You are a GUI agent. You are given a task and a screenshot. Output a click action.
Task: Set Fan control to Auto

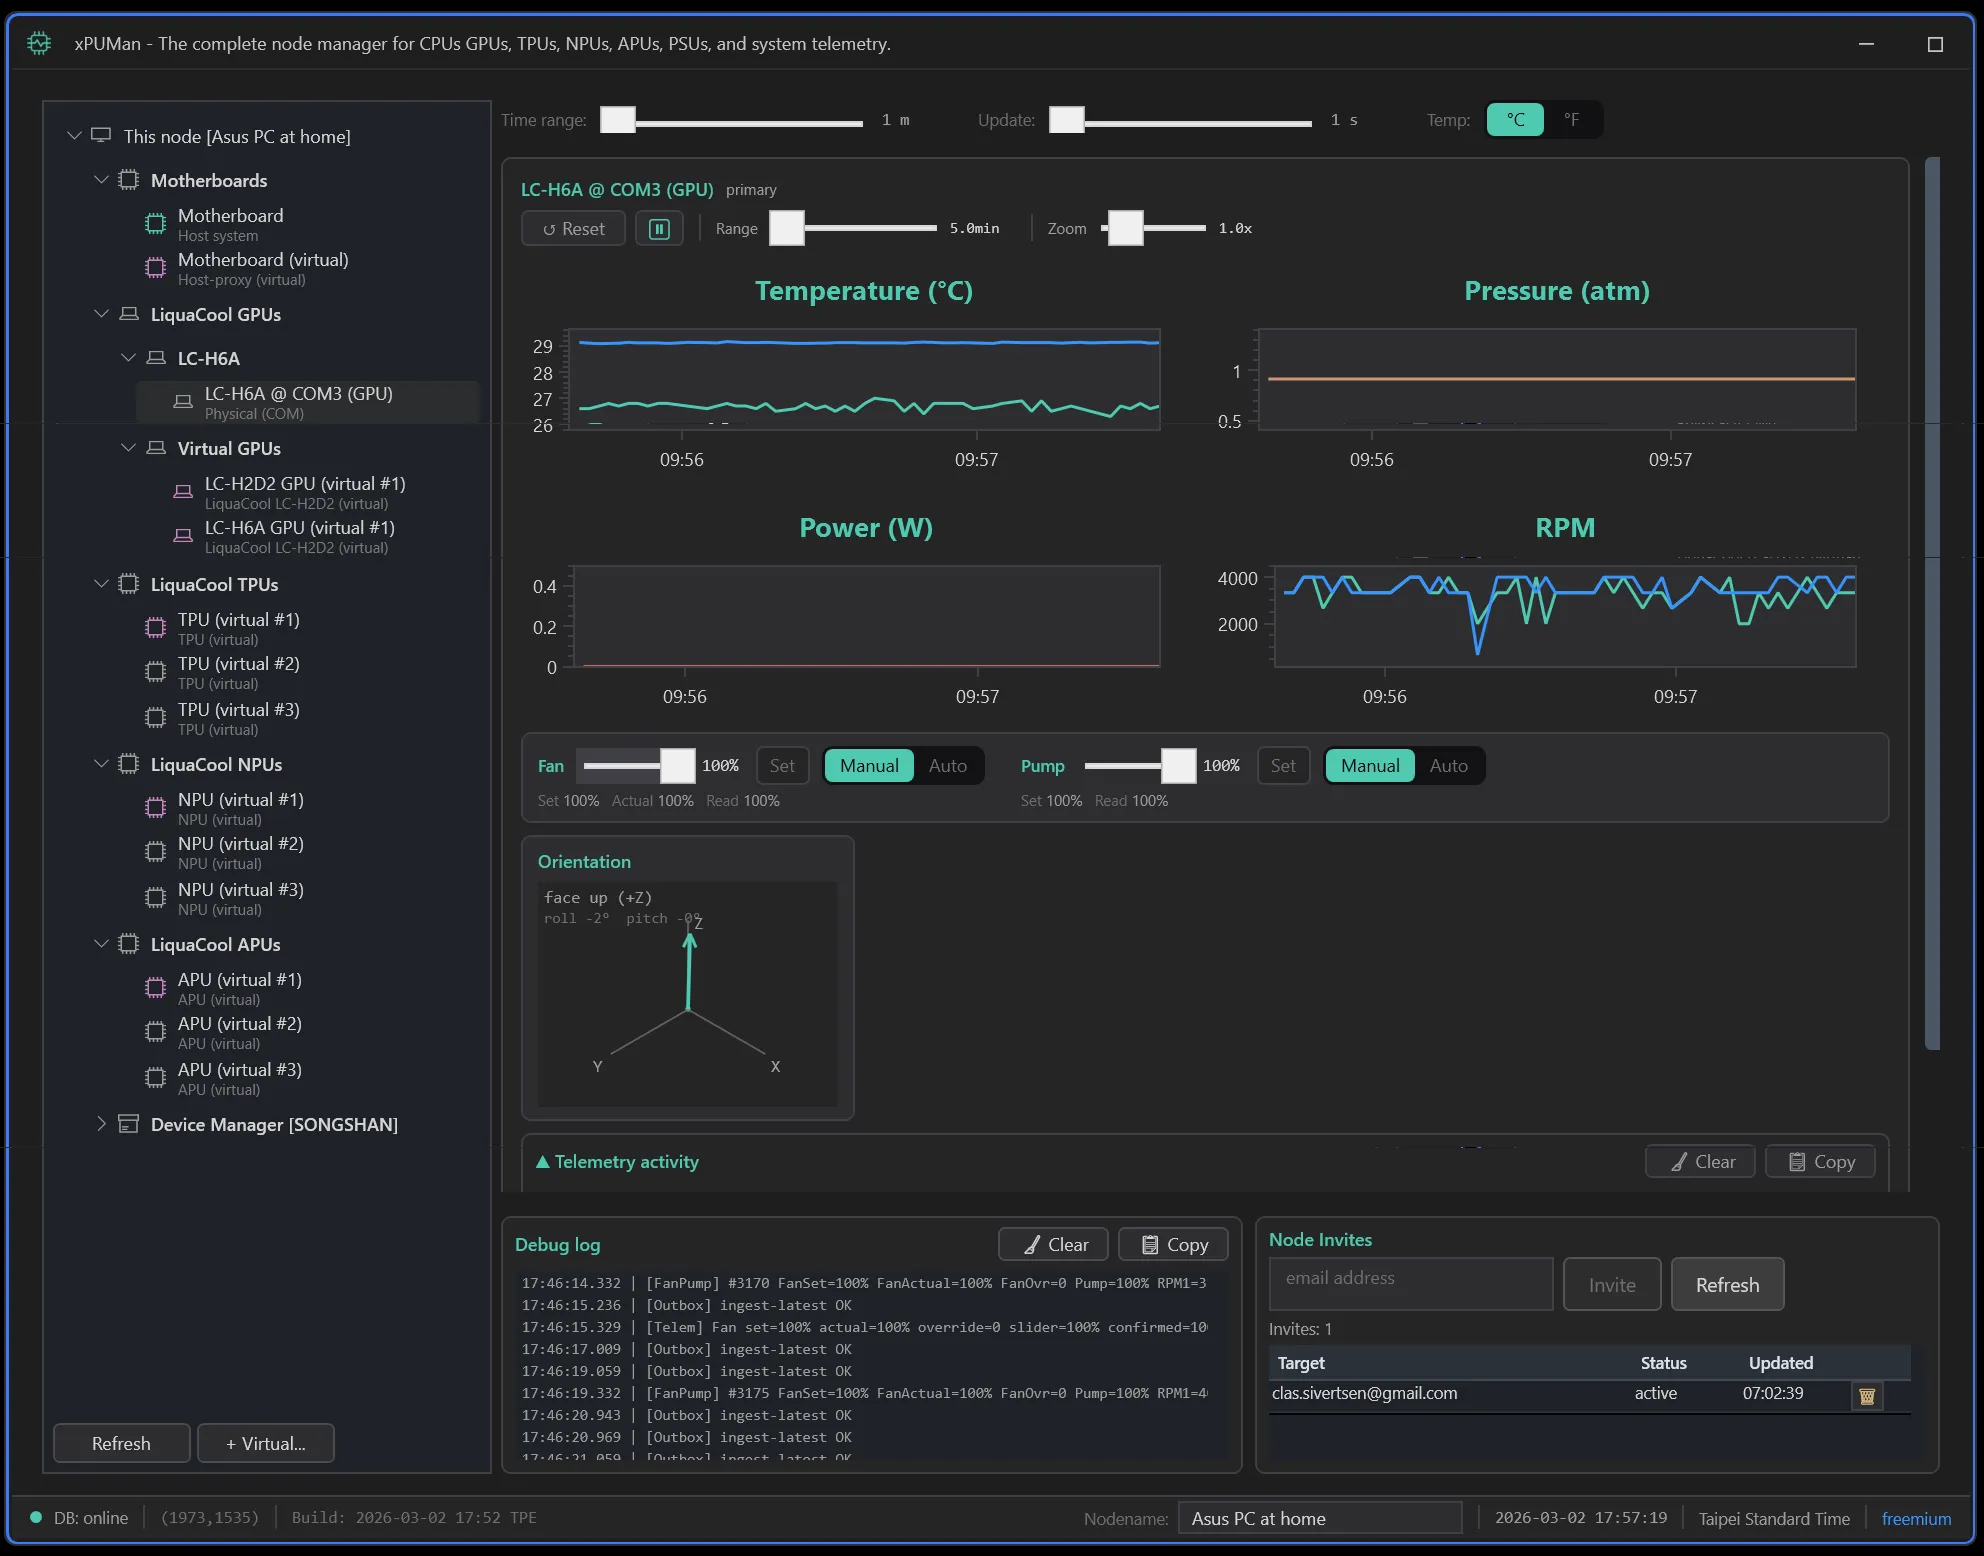[947, 765]
